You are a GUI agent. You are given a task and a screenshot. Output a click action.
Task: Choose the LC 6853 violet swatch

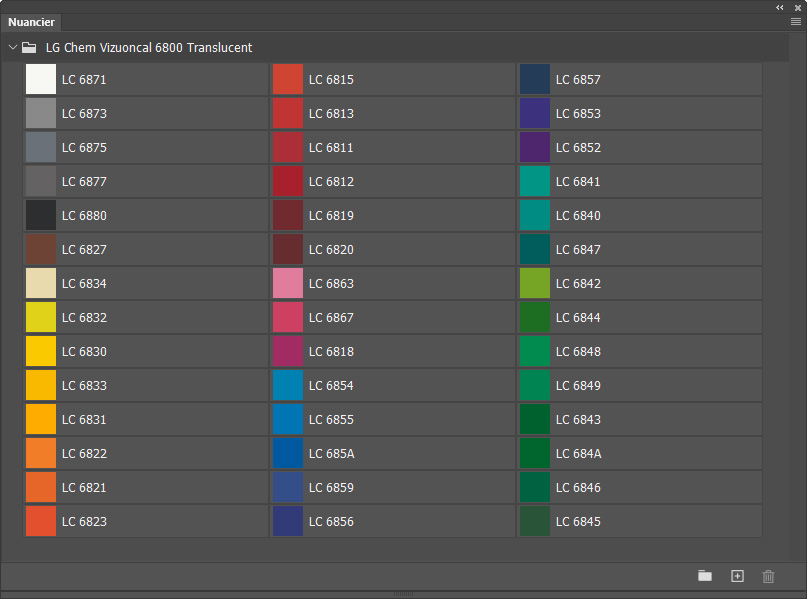tap(535, 113)
